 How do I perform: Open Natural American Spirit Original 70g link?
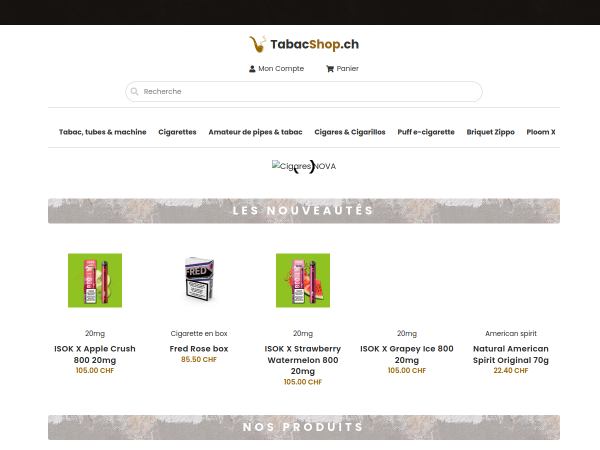click(x=511, y=354)
